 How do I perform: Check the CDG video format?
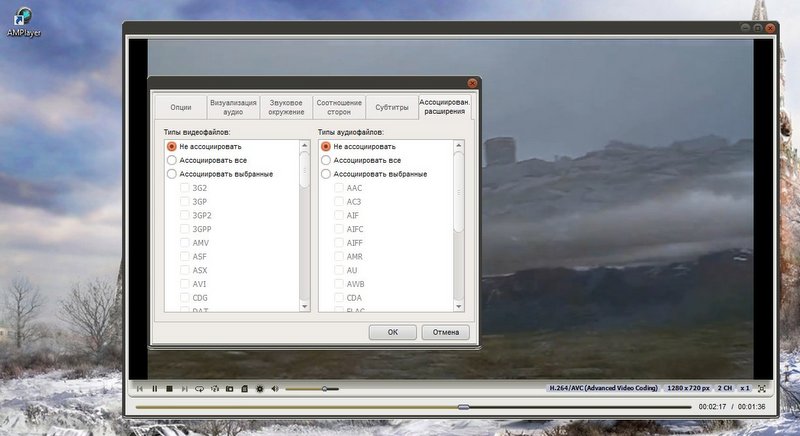point(185,298)
